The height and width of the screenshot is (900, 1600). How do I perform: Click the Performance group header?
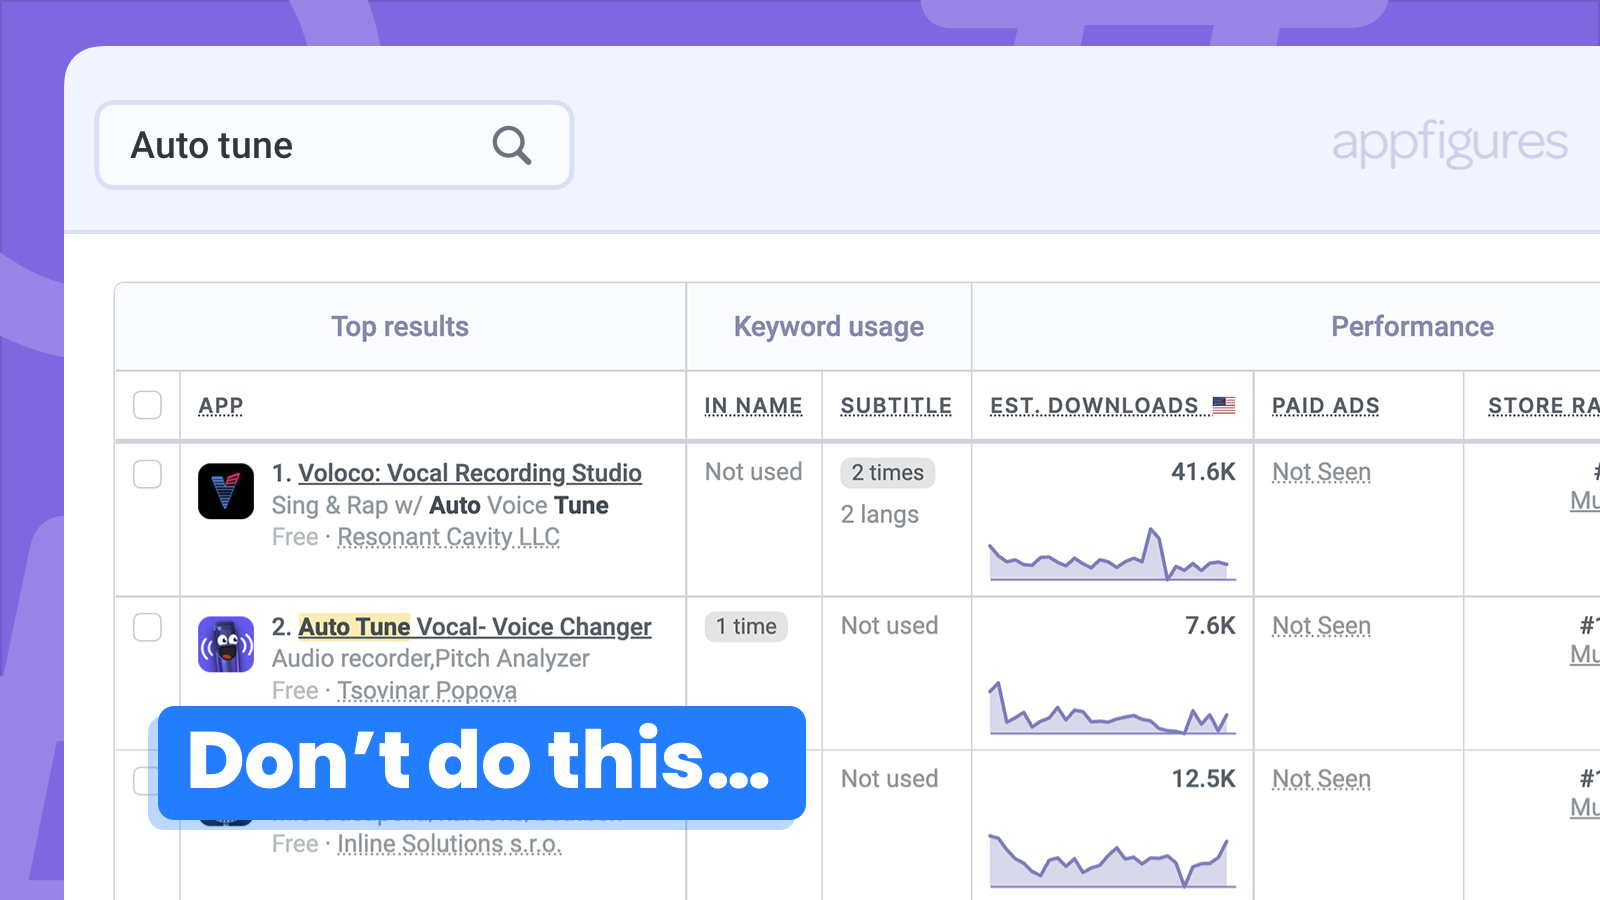tap(1412, 327)
